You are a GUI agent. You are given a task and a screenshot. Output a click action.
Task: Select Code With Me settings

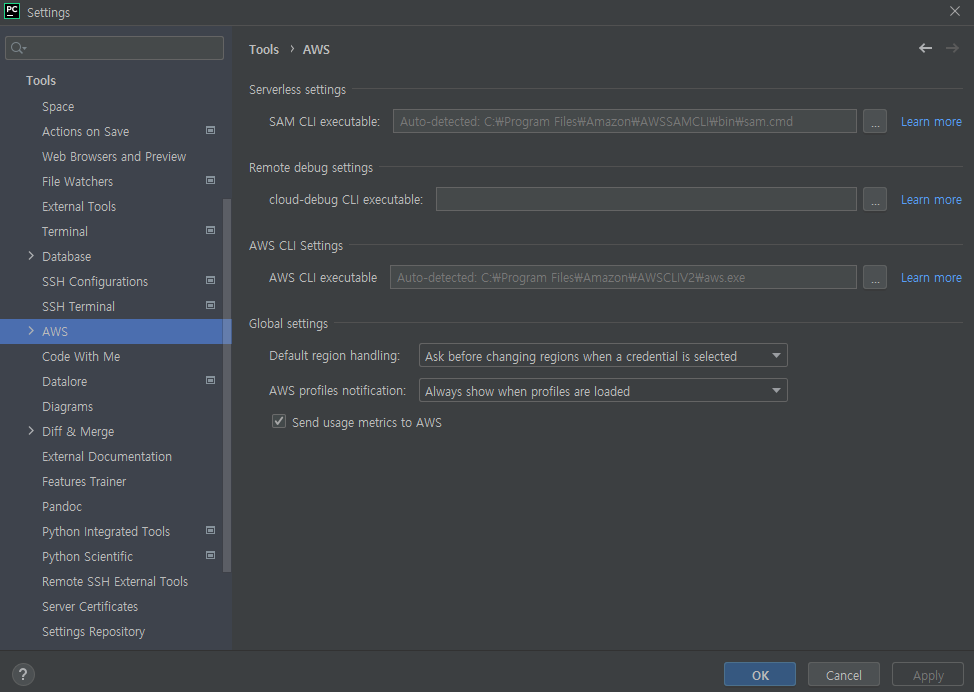tap(81, 357)
